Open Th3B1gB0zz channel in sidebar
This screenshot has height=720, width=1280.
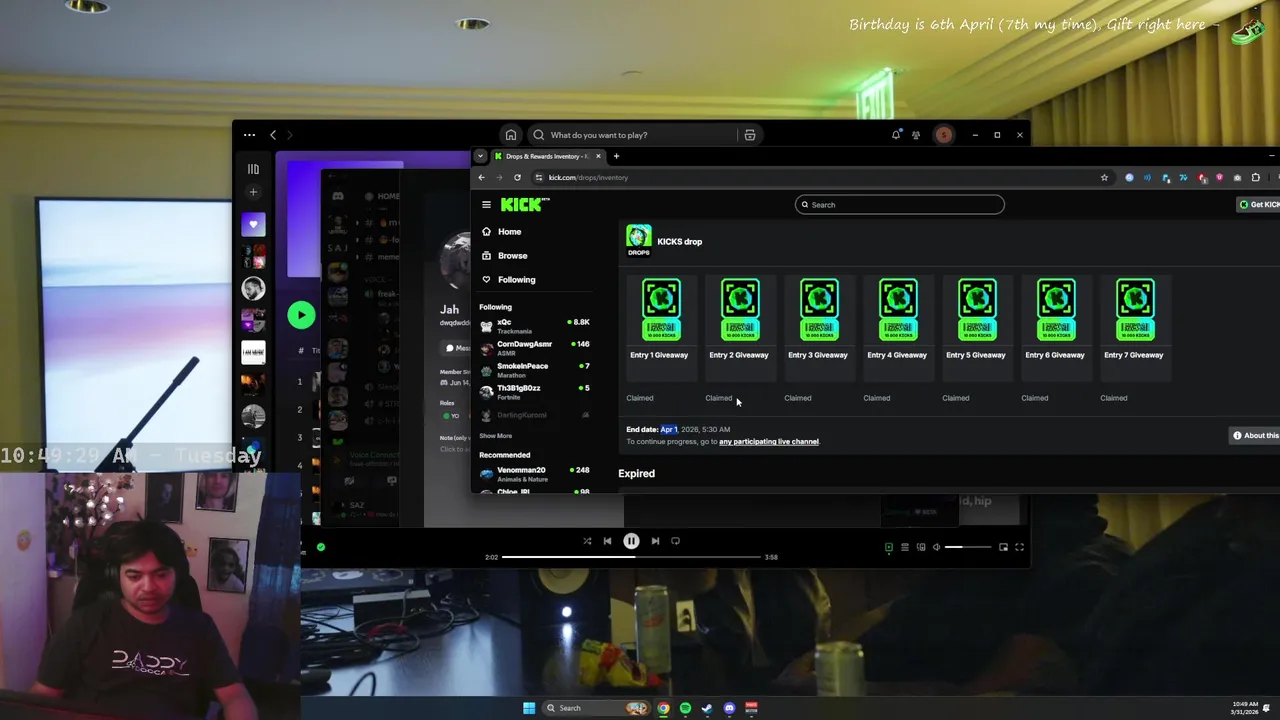coord(535,391)
